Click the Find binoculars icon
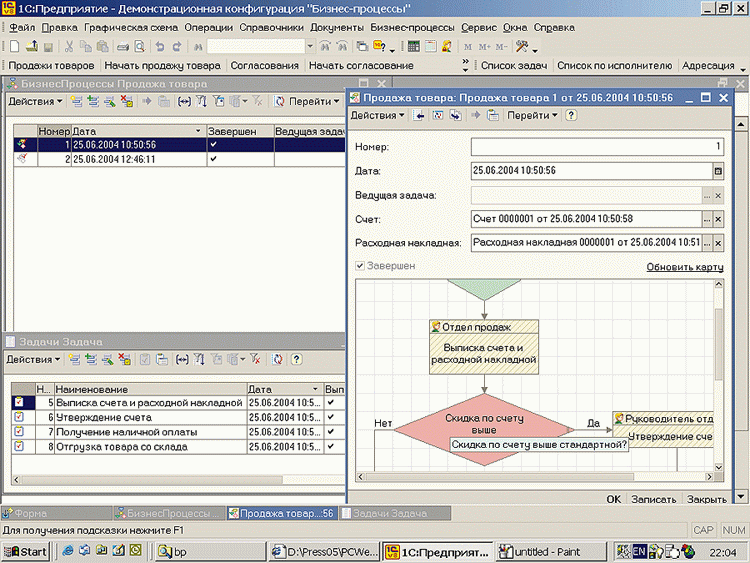The height and width of the screenshot is (563, 750). (198, 47)
